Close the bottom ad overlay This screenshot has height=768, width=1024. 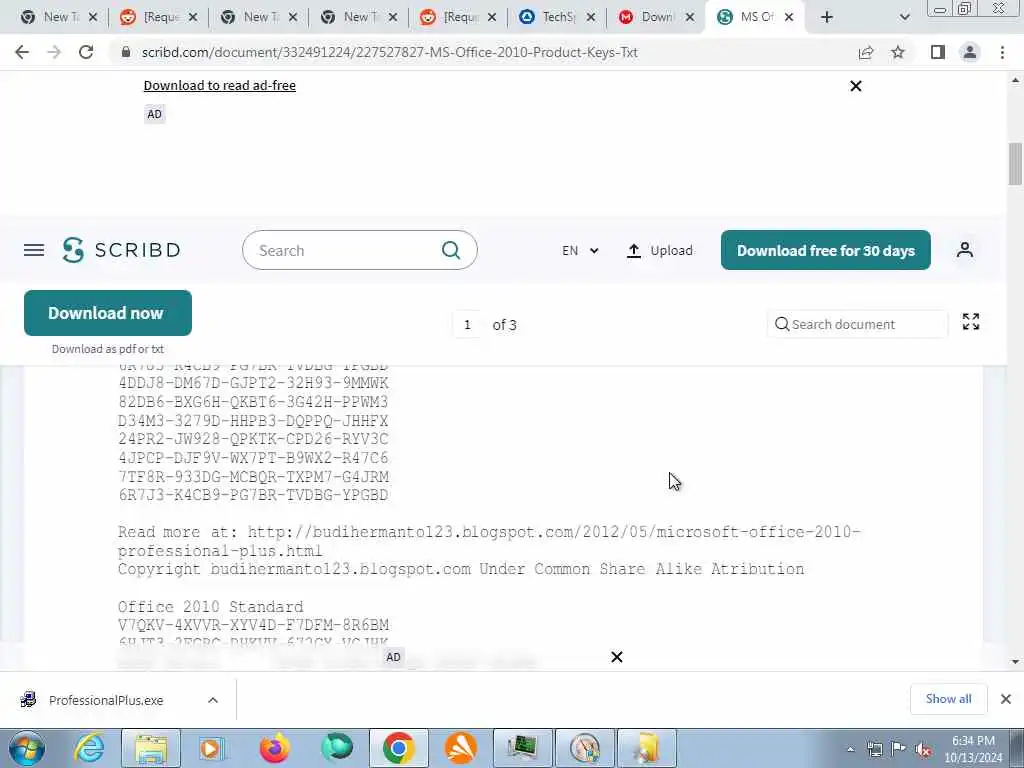click(x=616, y=657)
